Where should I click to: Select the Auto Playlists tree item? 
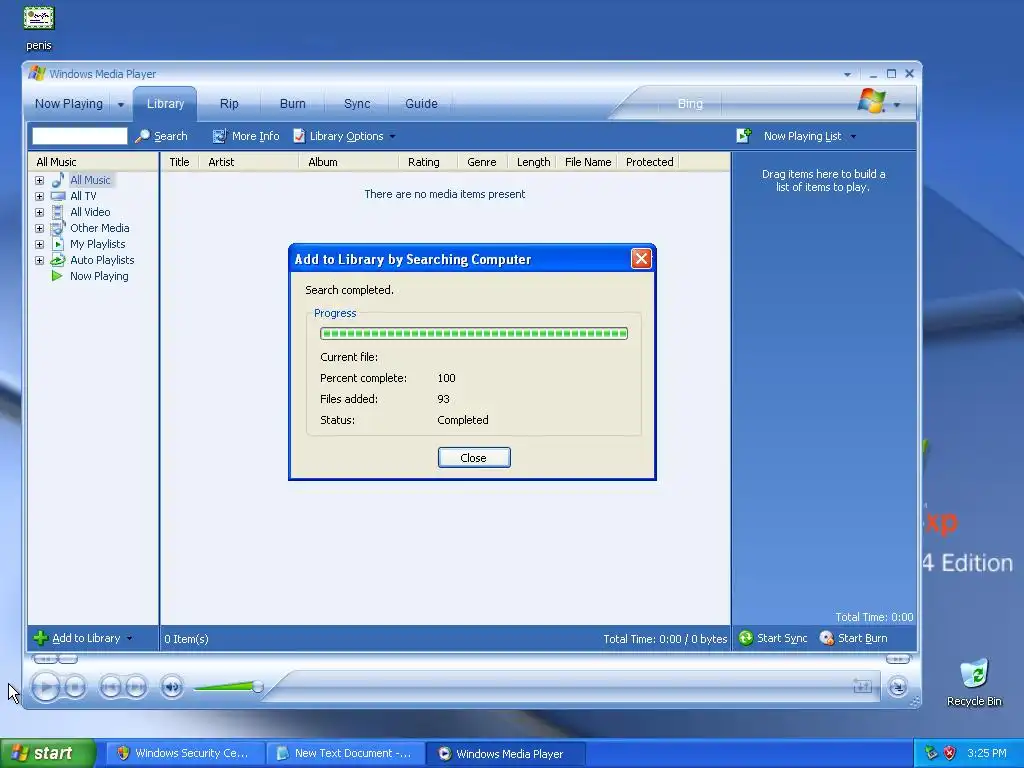coord(102,260)
